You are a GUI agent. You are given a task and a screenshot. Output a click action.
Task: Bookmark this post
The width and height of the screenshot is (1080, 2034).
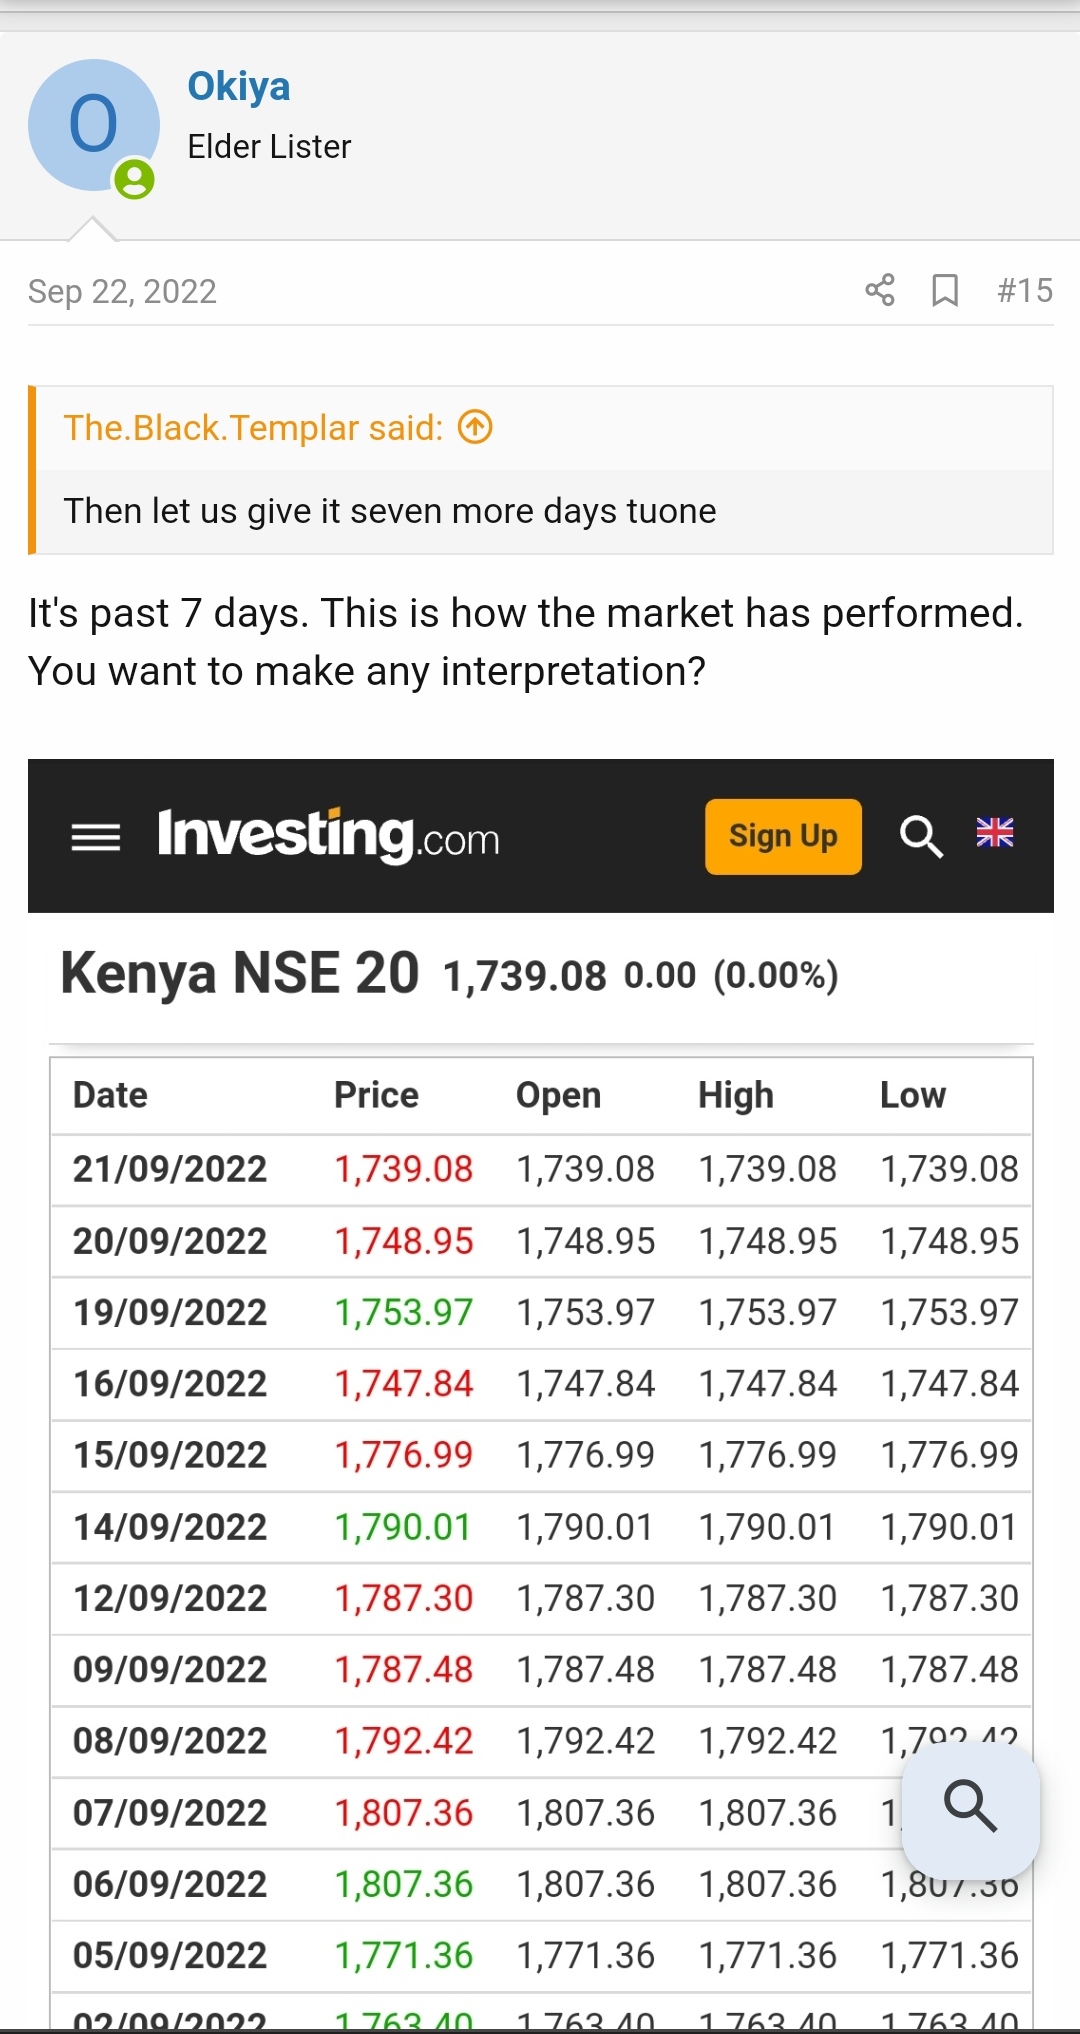(x=945, y=290)
